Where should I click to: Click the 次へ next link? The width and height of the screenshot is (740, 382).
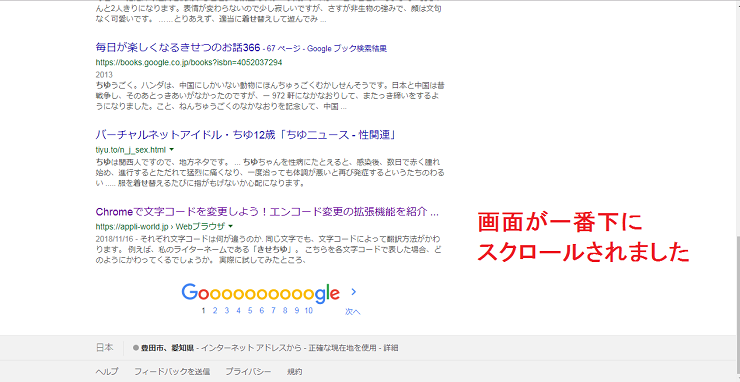pos(353,312)
